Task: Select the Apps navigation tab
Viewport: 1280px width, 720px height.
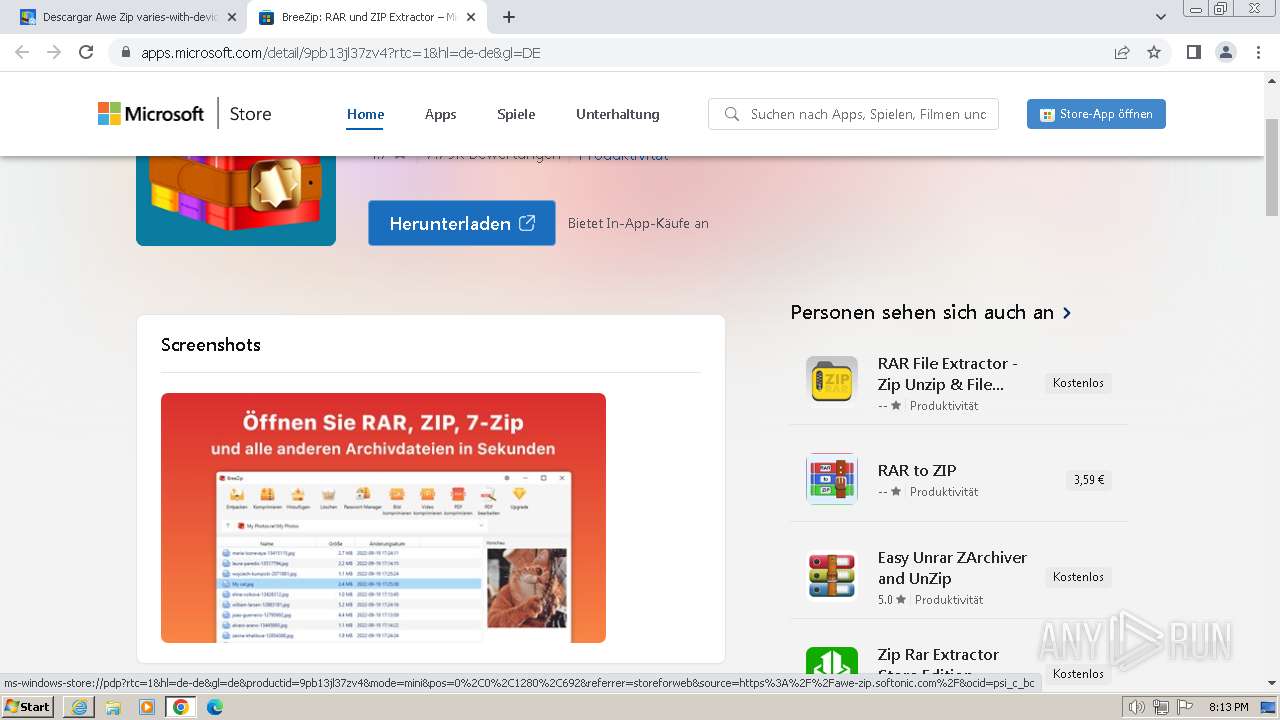Action: (x=440, y=114)
